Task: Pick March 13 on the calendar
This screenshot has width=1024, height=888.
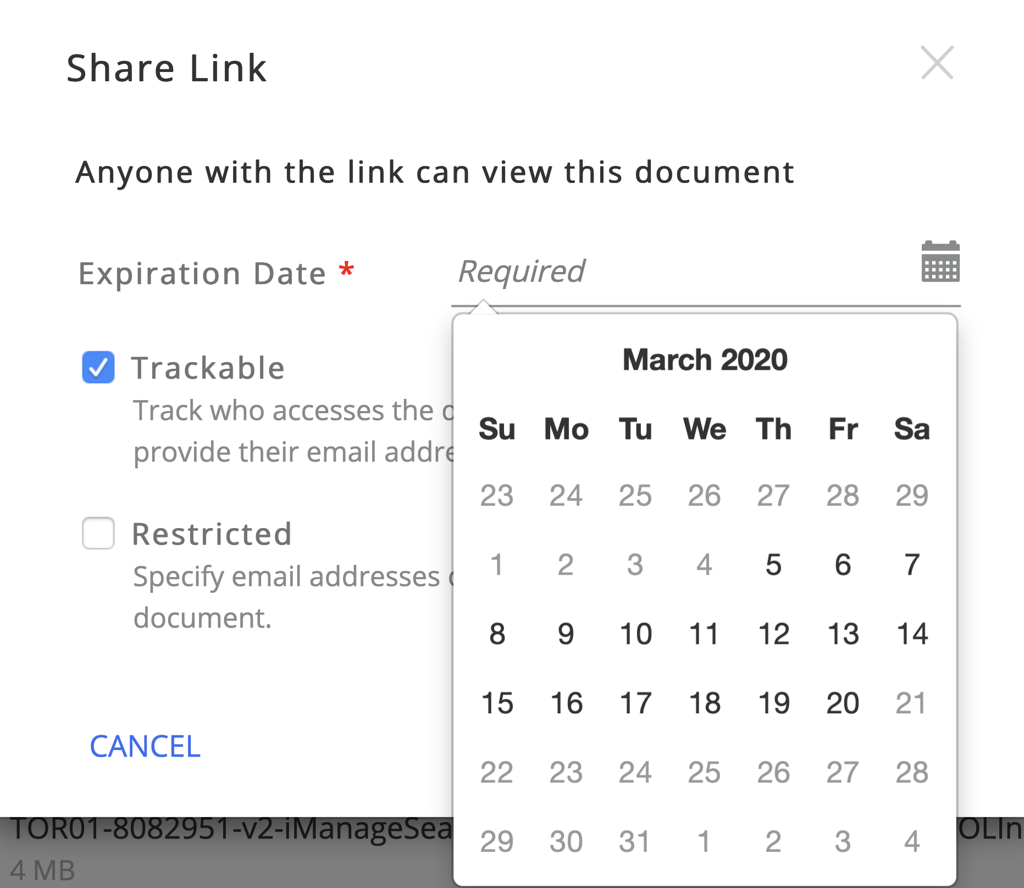Action: click(843, 634)
